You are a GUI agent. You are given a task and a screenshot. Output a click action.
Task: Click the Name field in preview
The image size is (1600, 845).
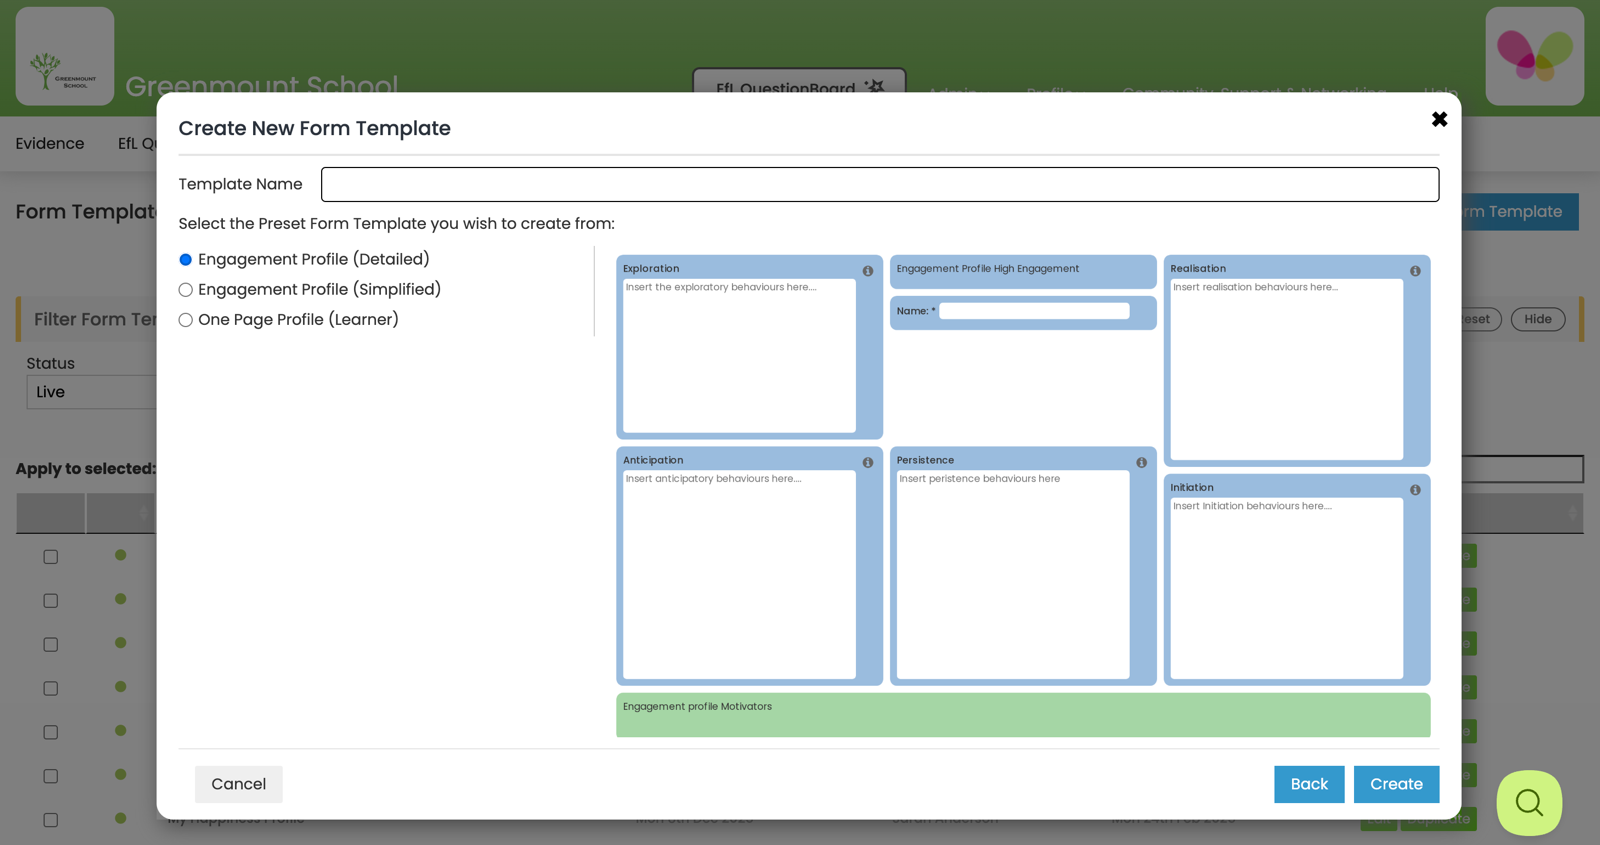(x=1034, y=311)
